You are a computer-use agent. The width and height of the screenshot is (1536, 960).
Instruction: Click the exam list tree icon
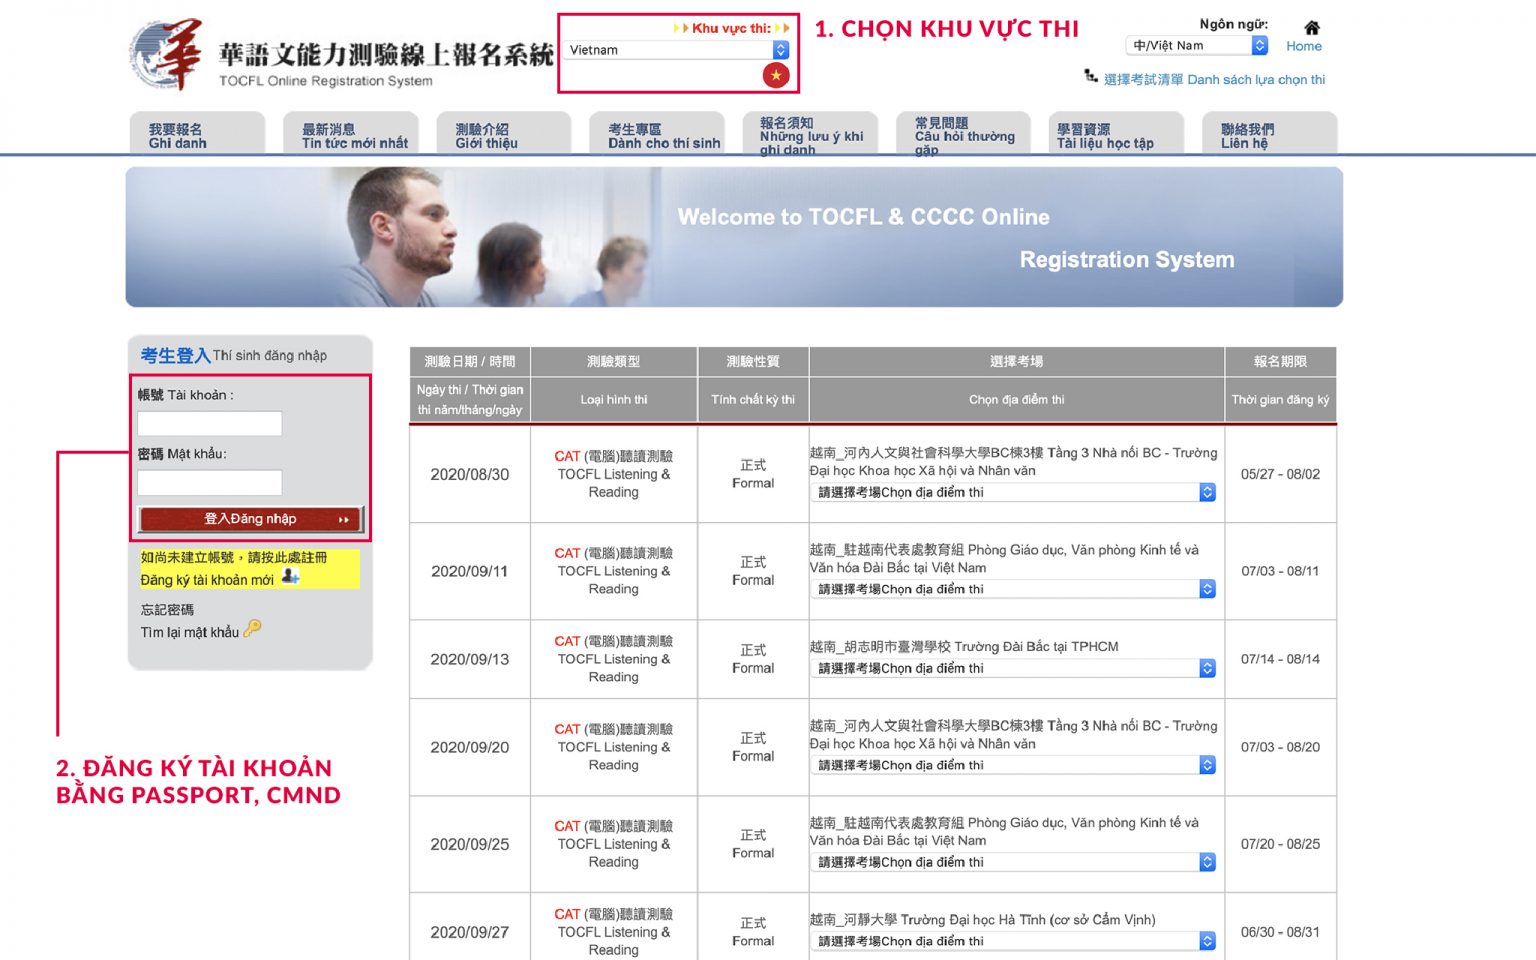pyautogui.click(x=1091, y=76)
